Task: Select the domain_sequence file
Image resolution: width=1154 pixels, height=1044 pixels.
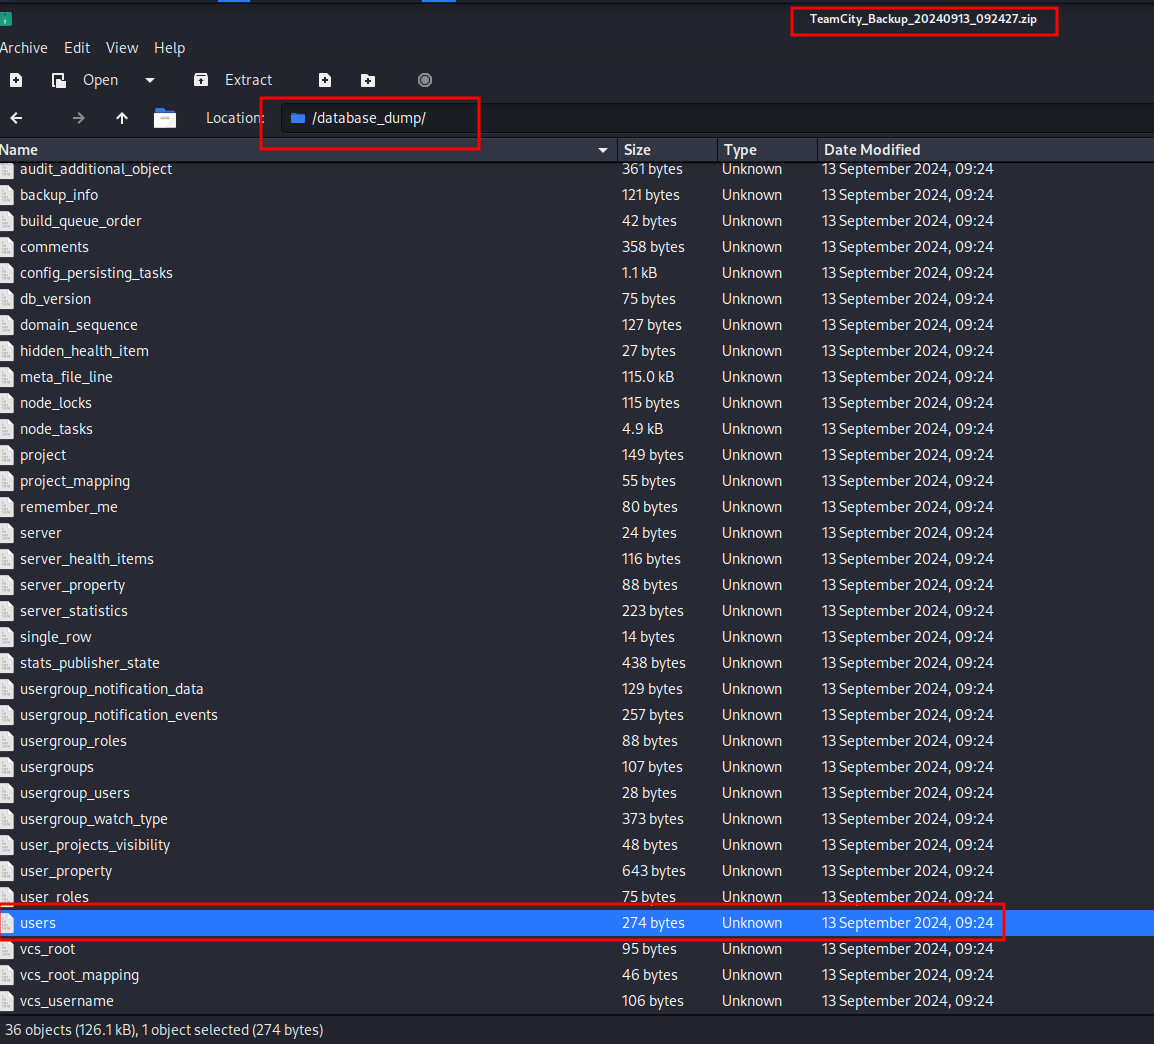Action: 577,325
